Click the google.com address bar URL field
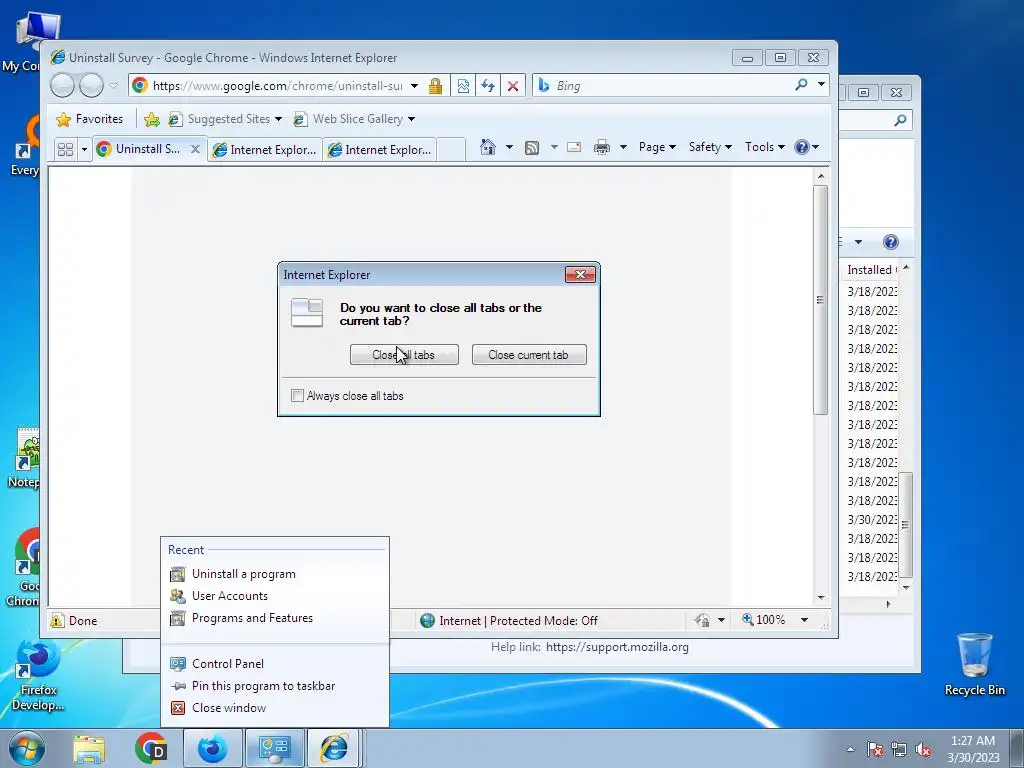The height and width of the screenshot is (768, 1024). pyautogui.click(x=277, y=86)
